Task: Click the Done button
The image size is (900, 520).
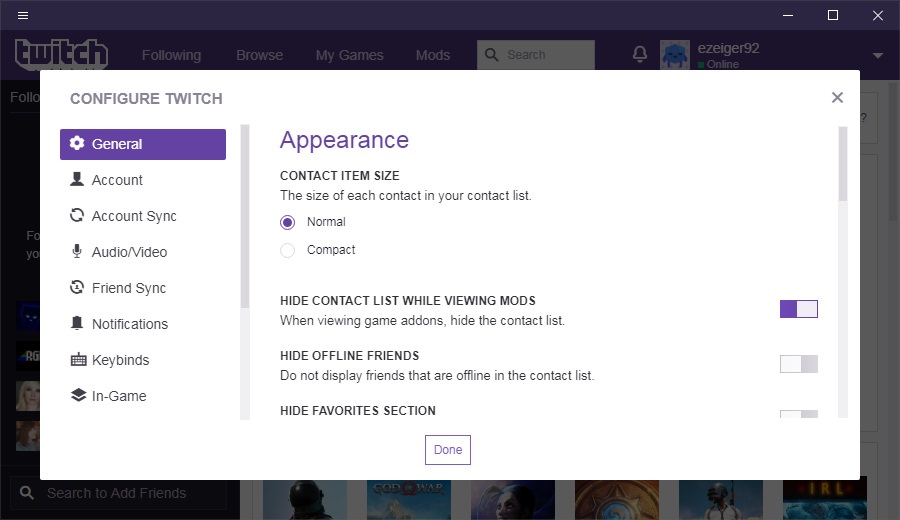Action: click(x=448, y=449)
